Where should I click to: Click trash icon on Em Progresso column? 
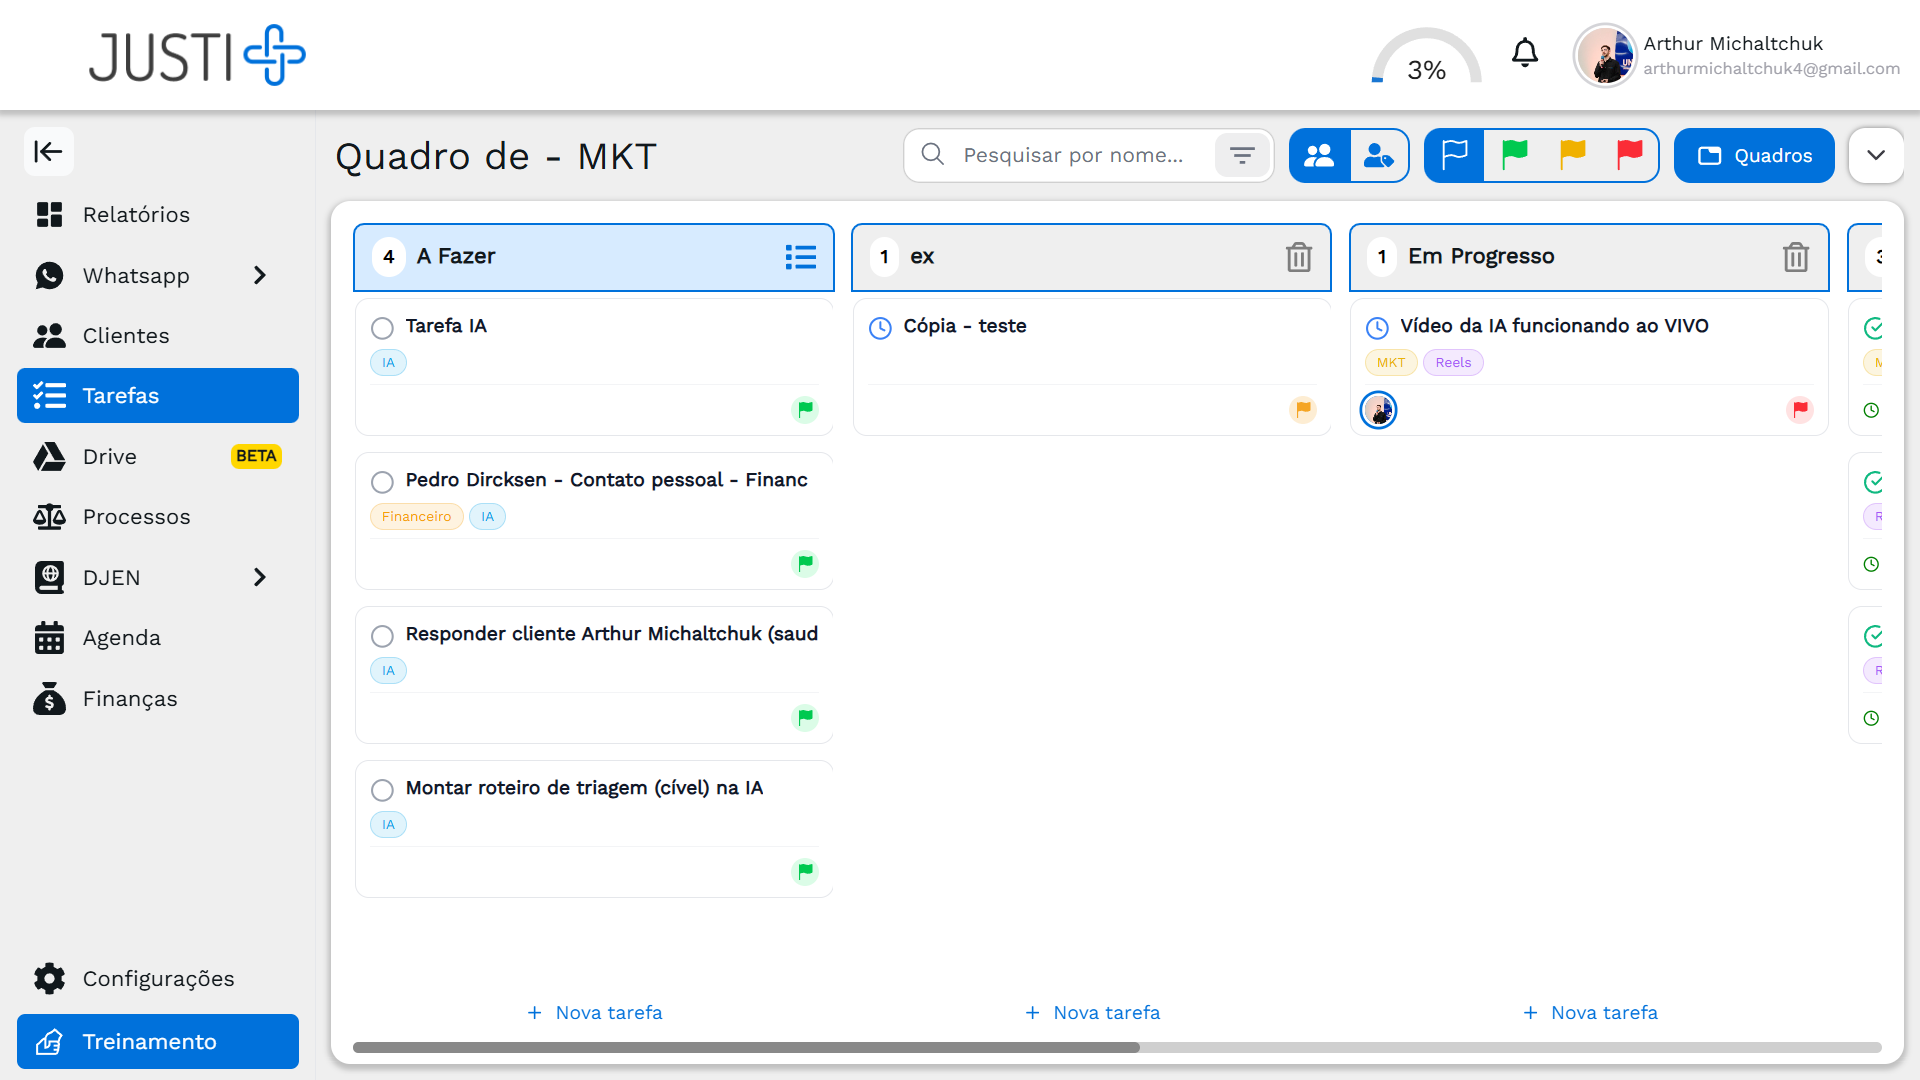pyautogui.click(x=1795, y=257)
